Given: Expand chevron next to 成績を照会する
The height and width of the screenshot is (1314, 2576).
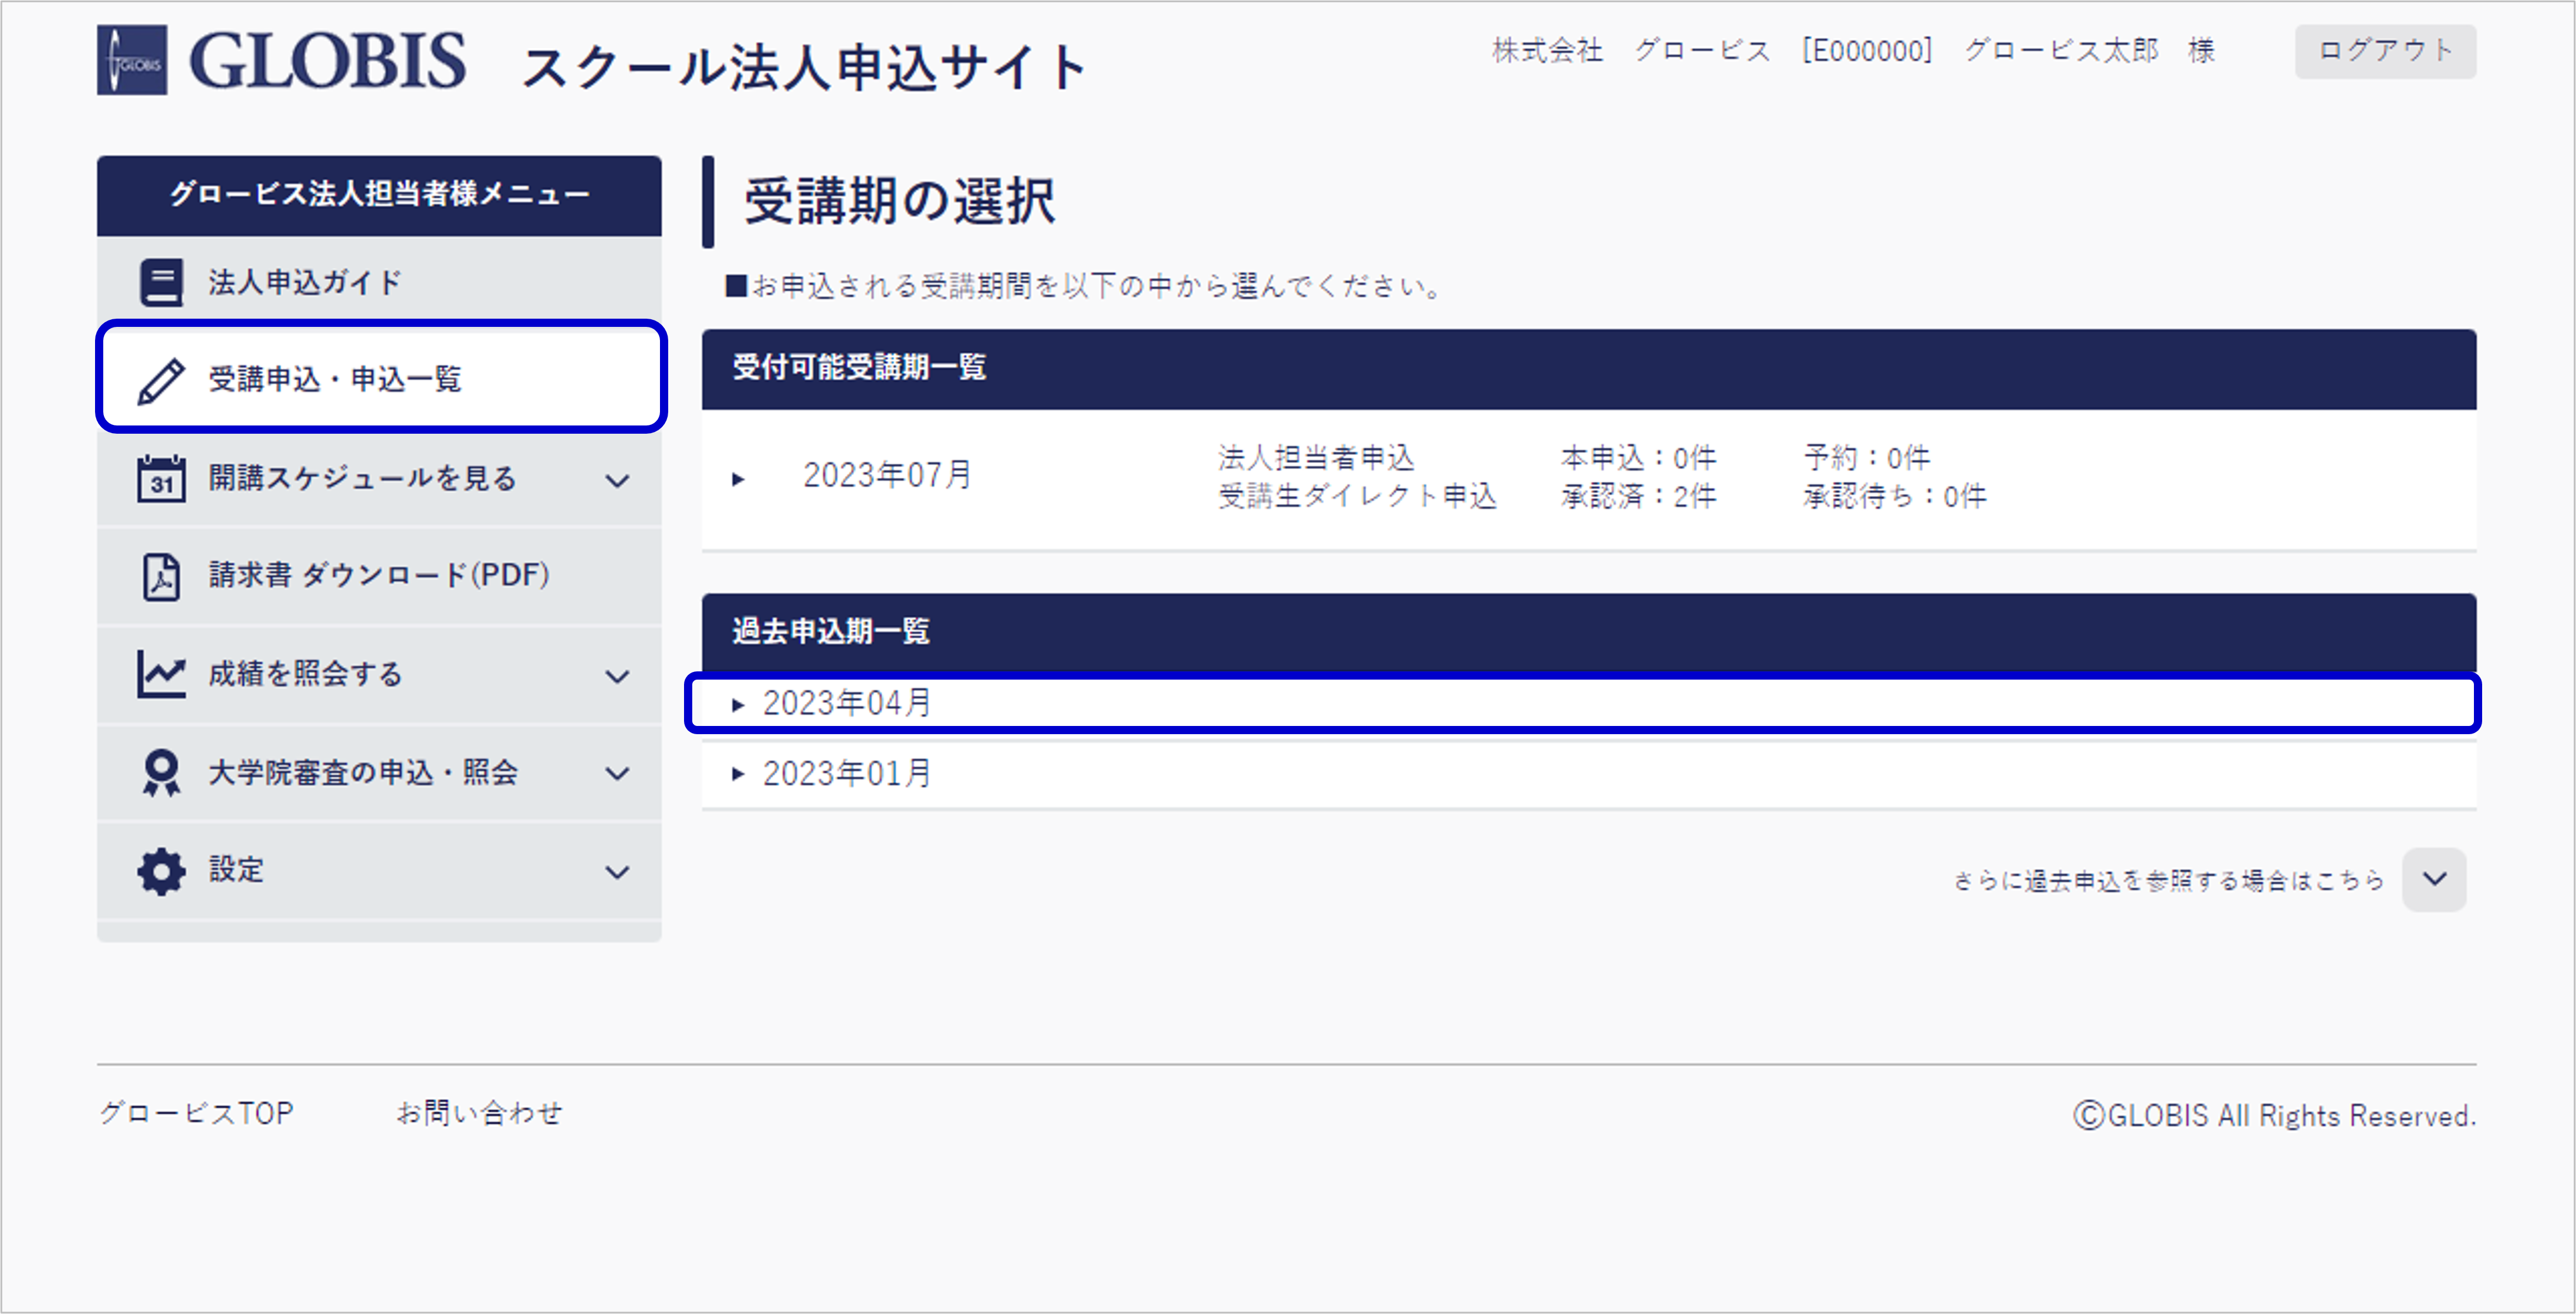Looking at the screenshot, I should (x=618, y=676).
